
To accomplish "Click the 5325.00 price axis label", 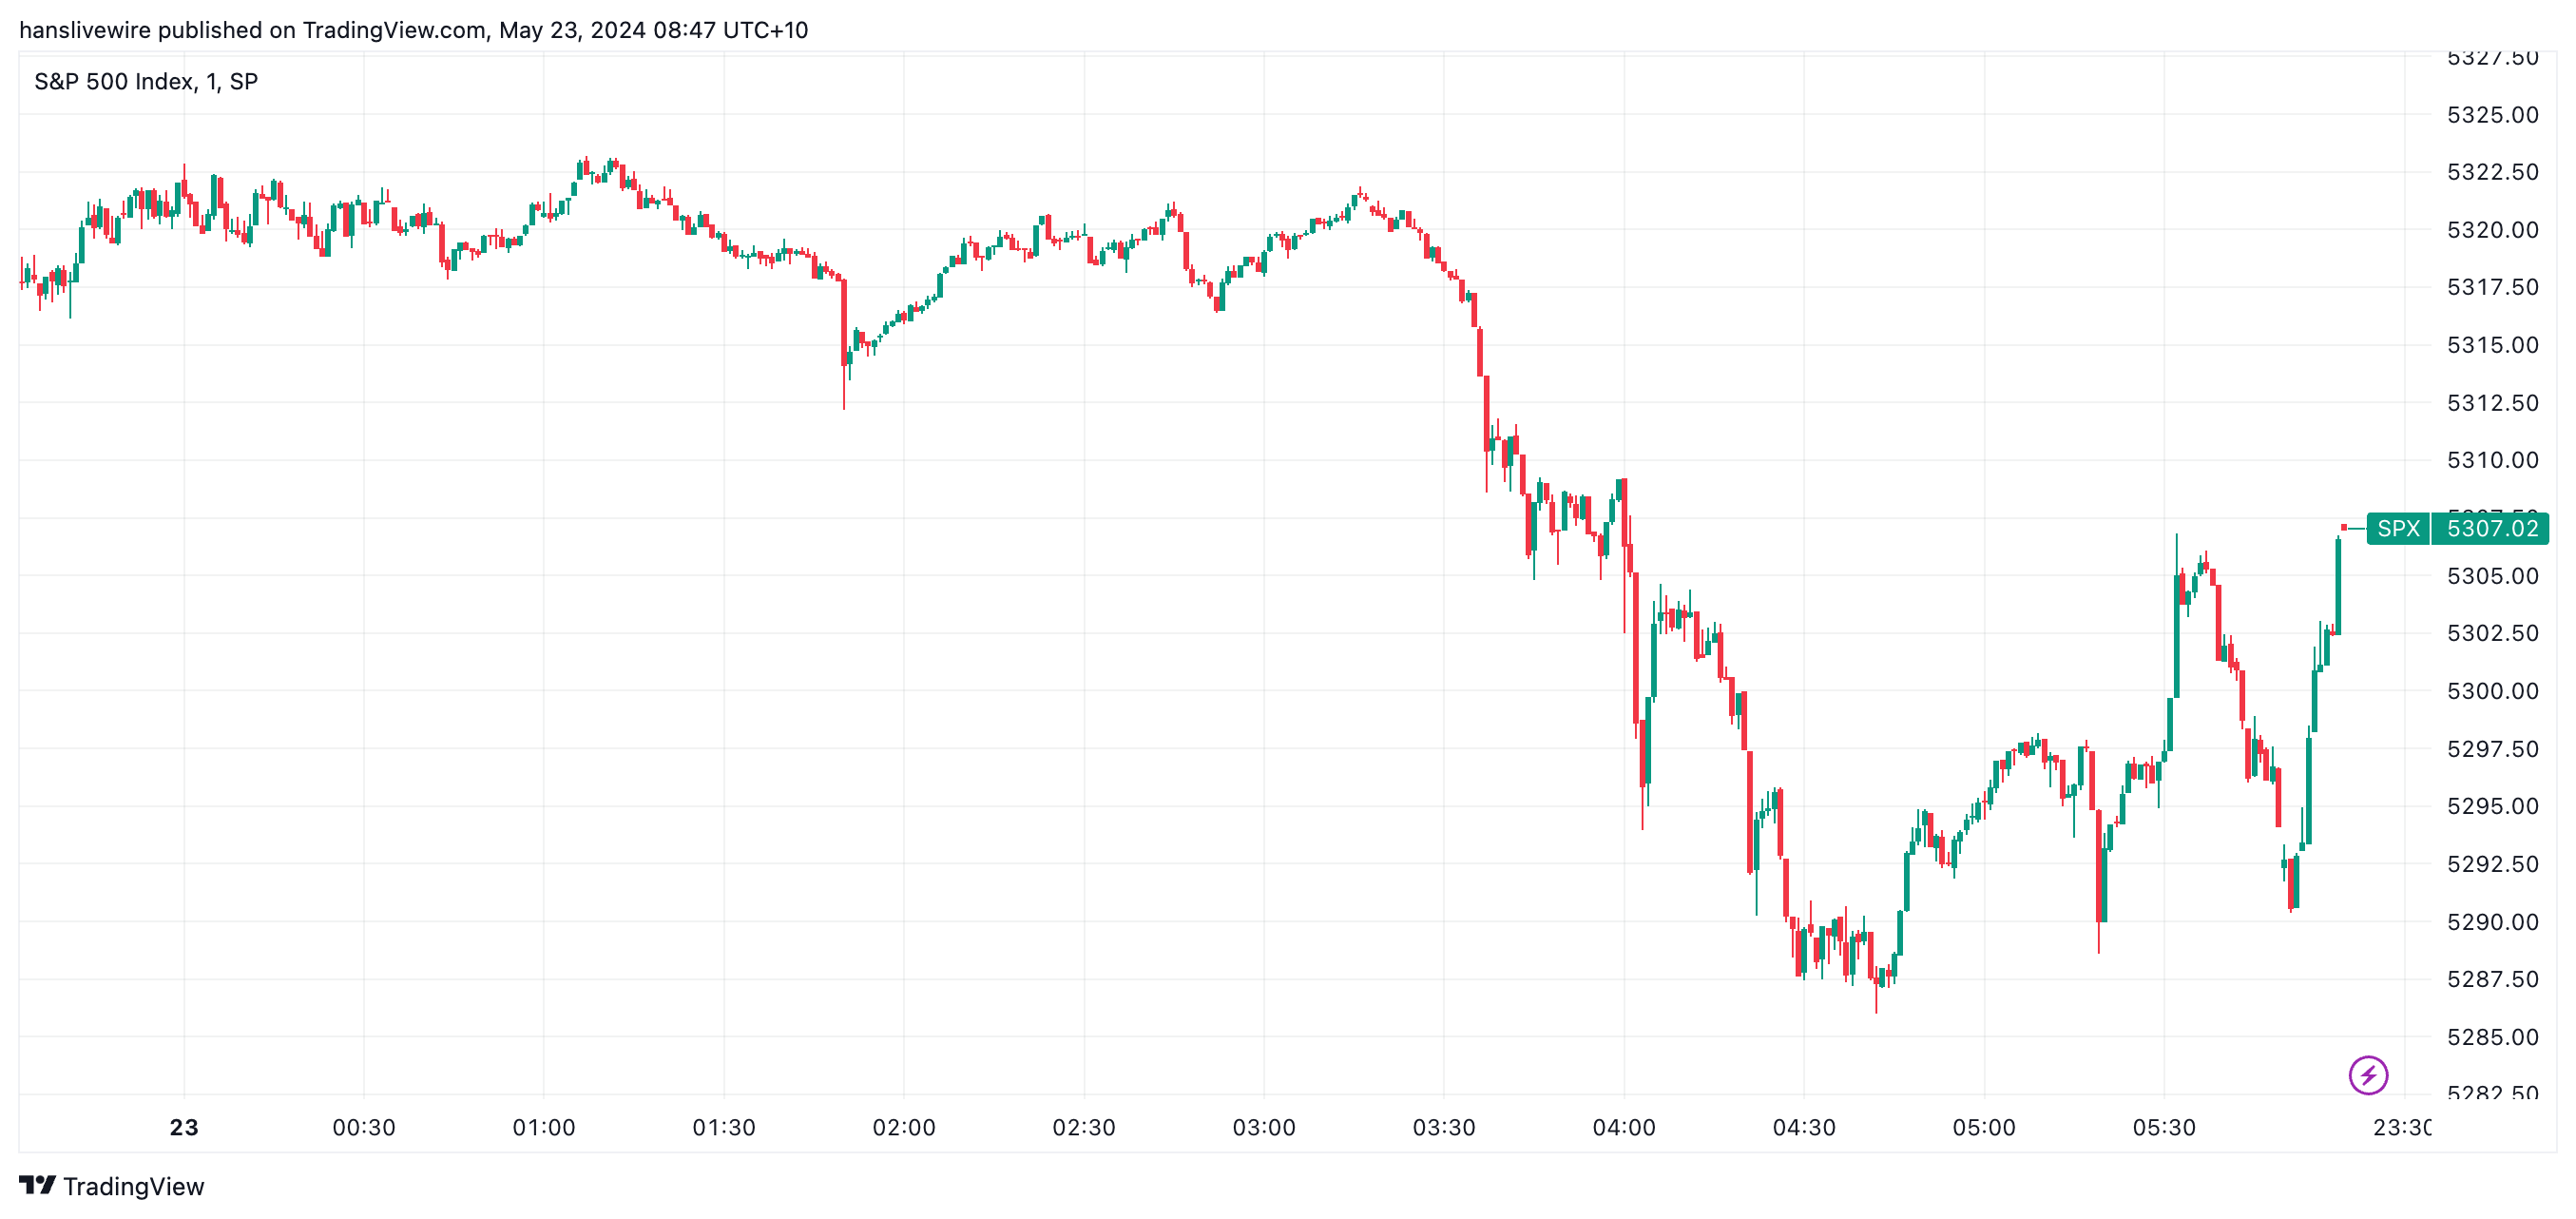I will pyautogui.click(x=2492, y=115).
